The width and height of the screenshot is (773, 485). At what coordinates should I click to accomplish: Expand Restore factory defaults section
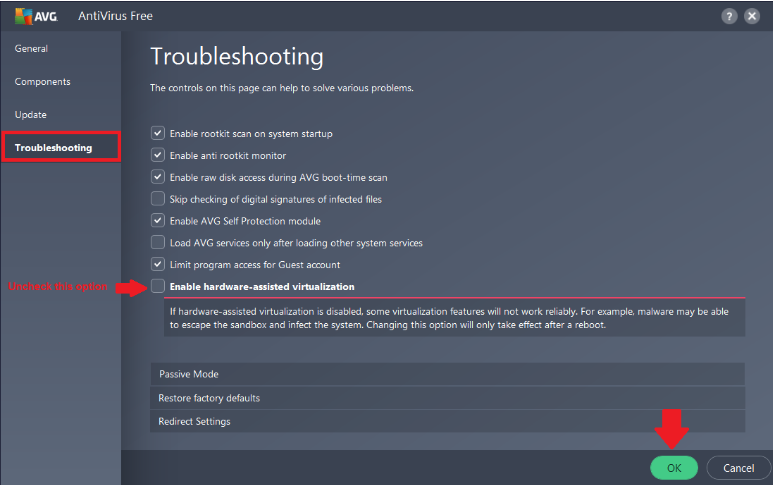point(447,398)
